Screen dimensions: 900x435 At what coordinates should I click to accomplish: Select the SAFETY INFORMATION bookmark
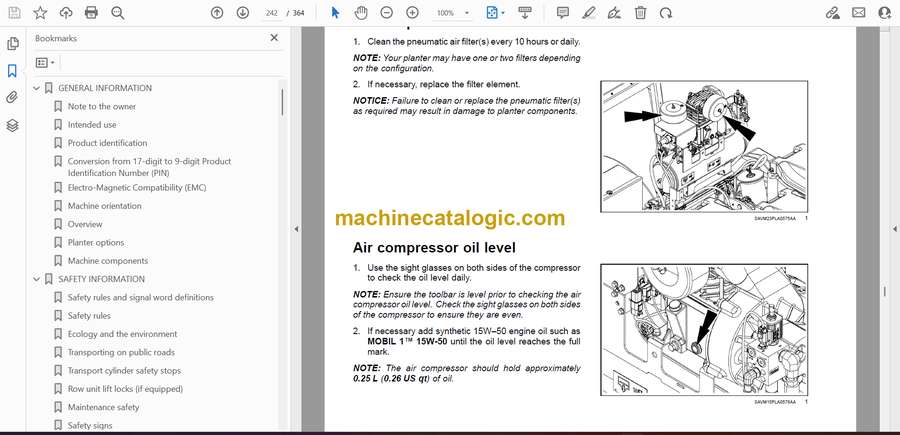(102, 279)
